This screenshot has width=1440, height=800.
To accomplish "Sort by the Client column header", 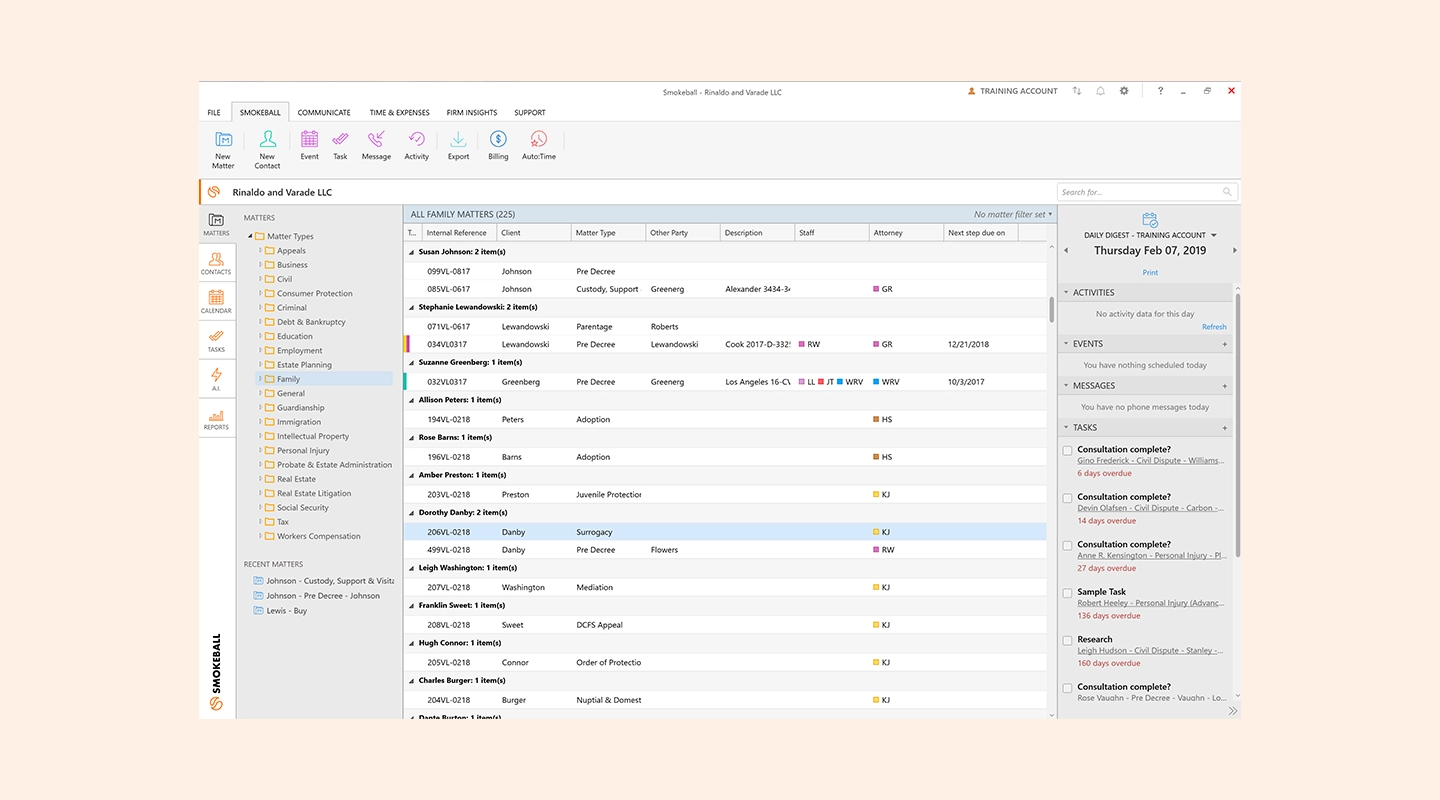I will [x=534, y=233].
